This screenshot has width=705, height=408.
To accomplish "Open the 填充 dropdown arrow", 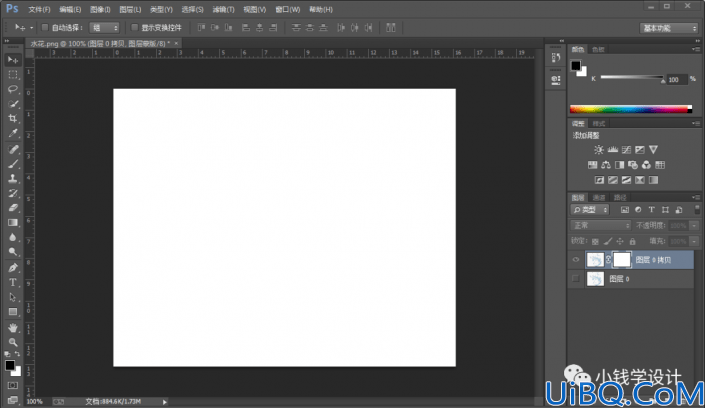I will [695, 242].
